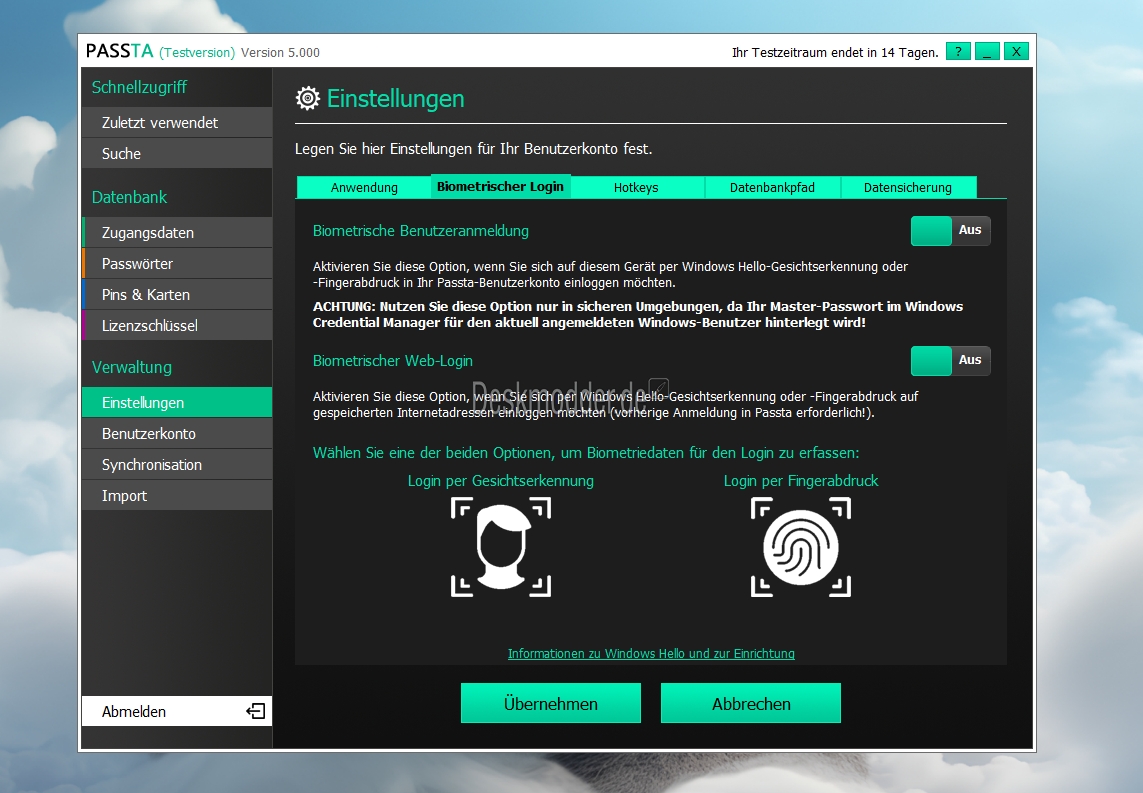Click the Login per Fingerabdruck label
Screen dimensions: 1143x793
(x=800, y=481)
